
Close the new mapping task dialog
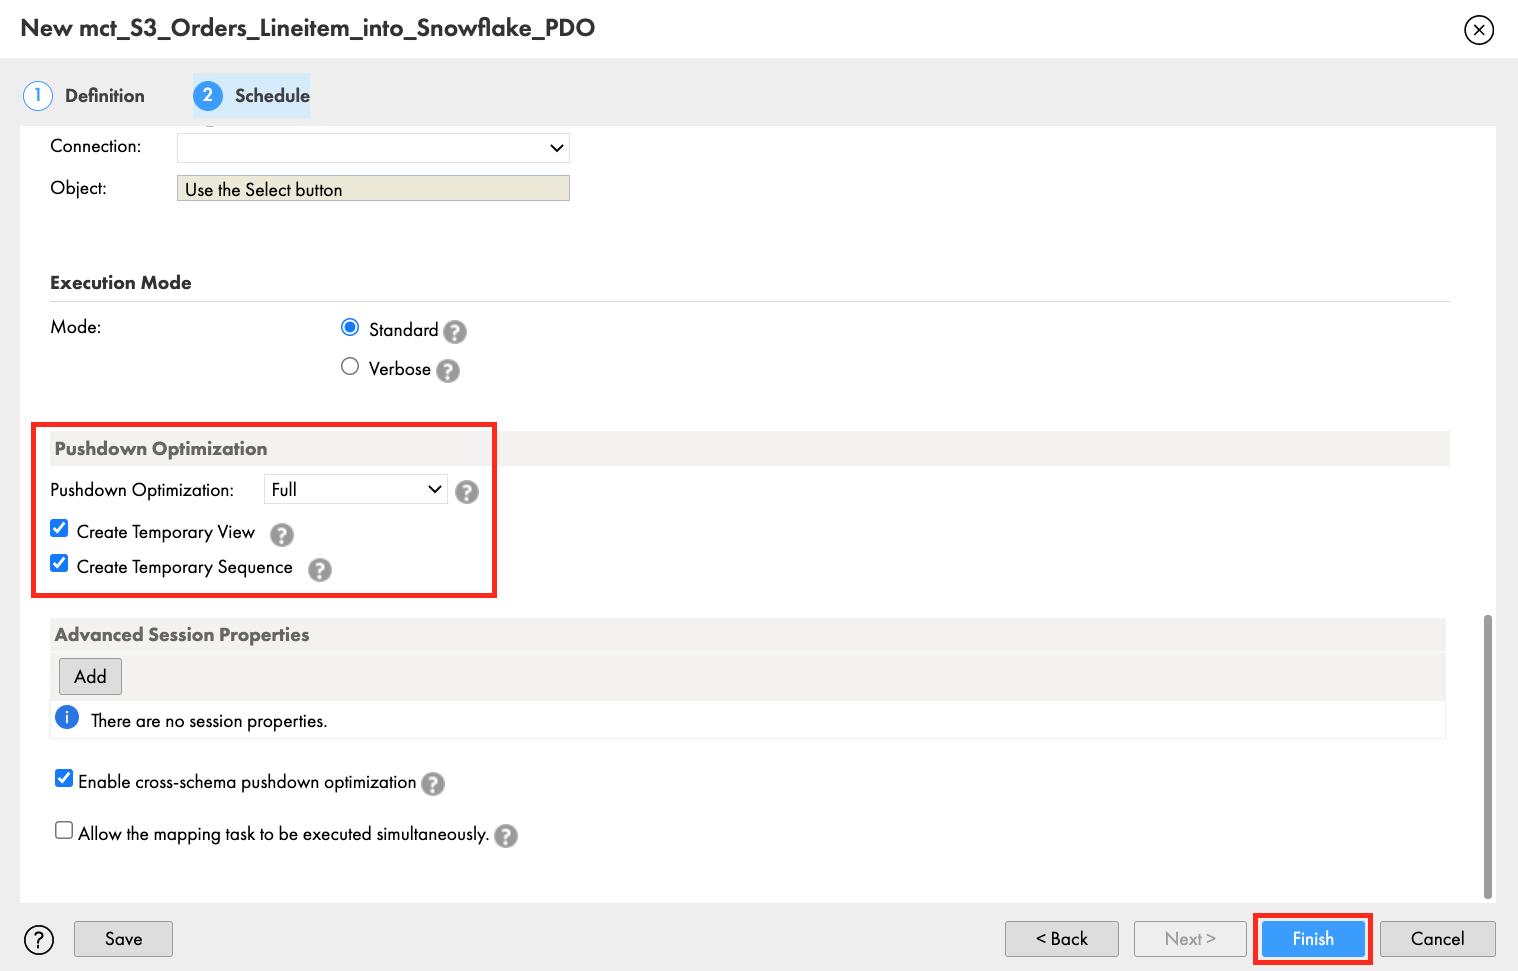[1478, 30]
